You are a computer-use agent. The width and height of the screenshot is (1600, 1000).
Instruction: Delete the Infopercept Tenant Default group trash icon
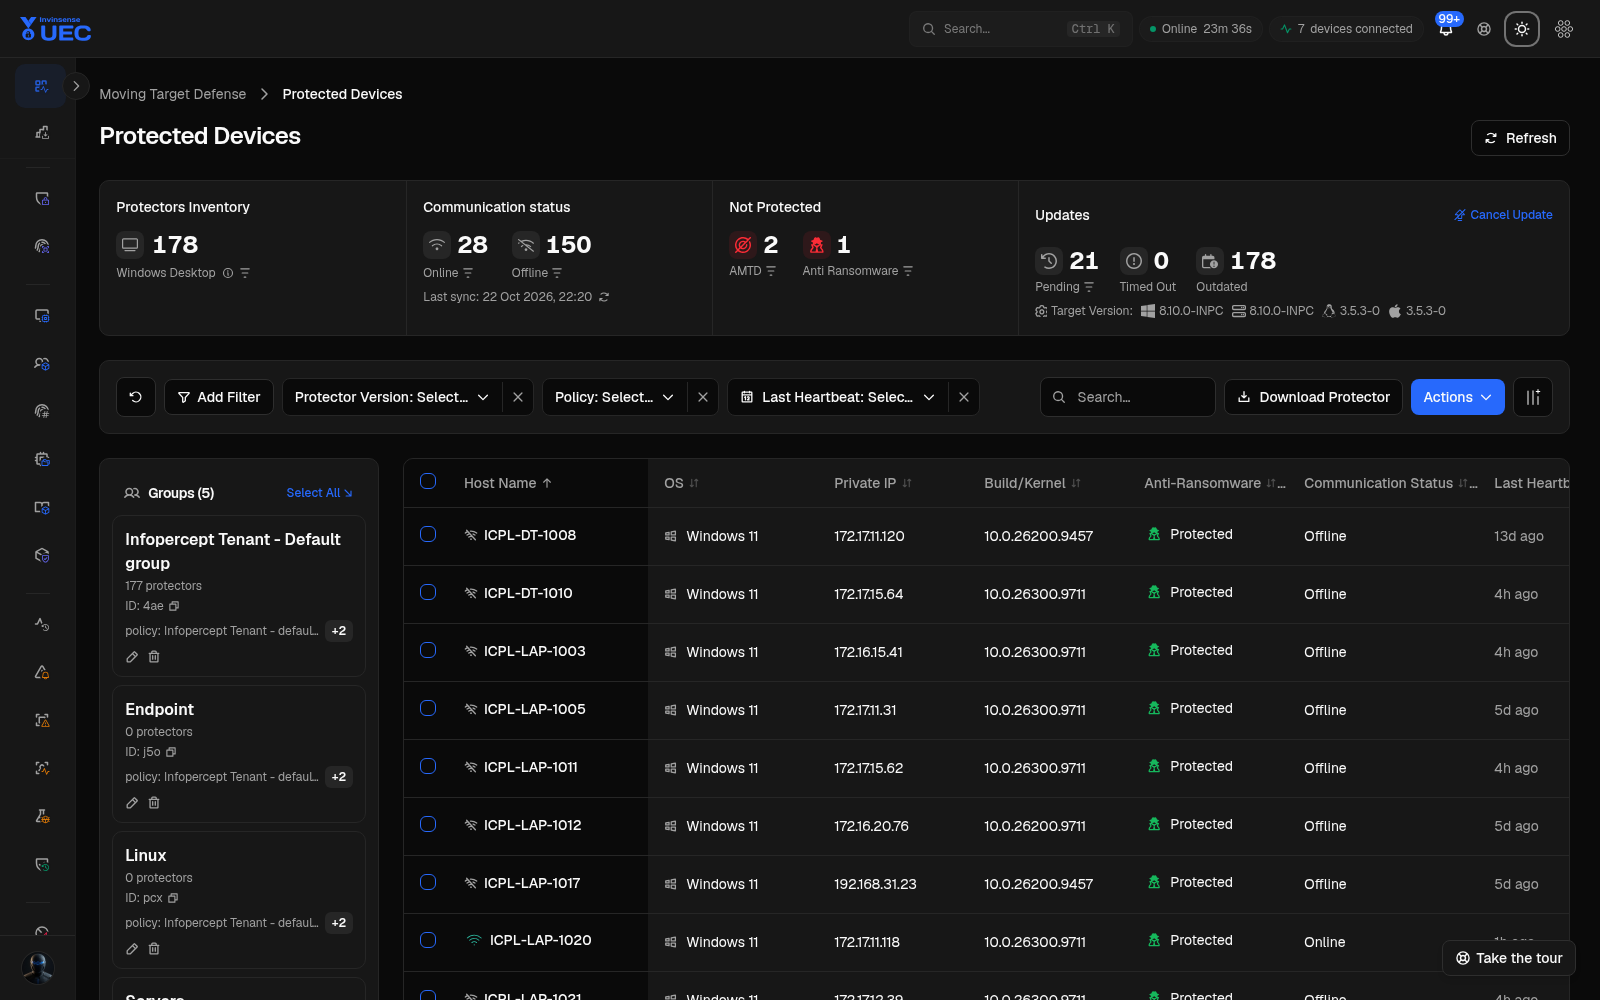coord(154,657)
